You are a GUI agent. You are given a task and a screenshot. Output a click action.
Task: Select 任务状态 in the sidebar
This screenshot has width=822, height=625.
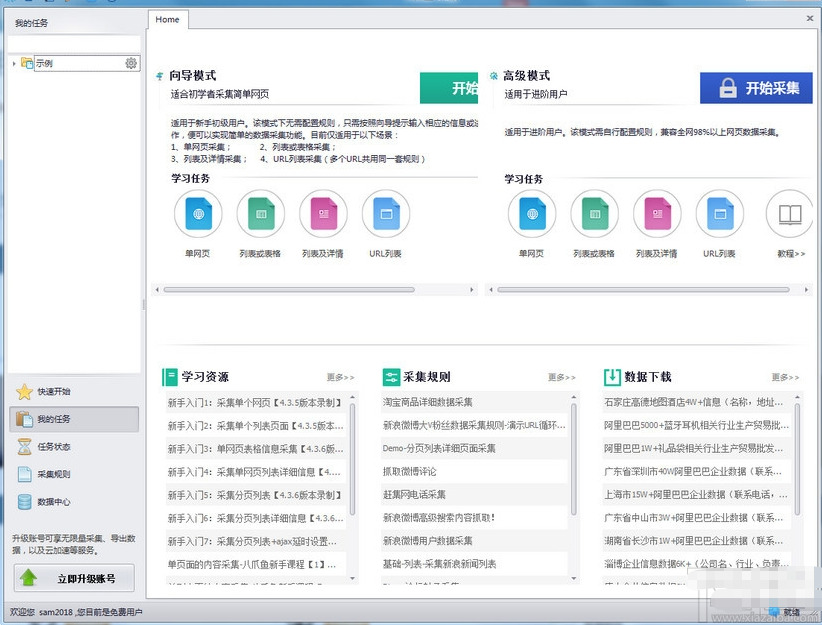coord(54,447)
